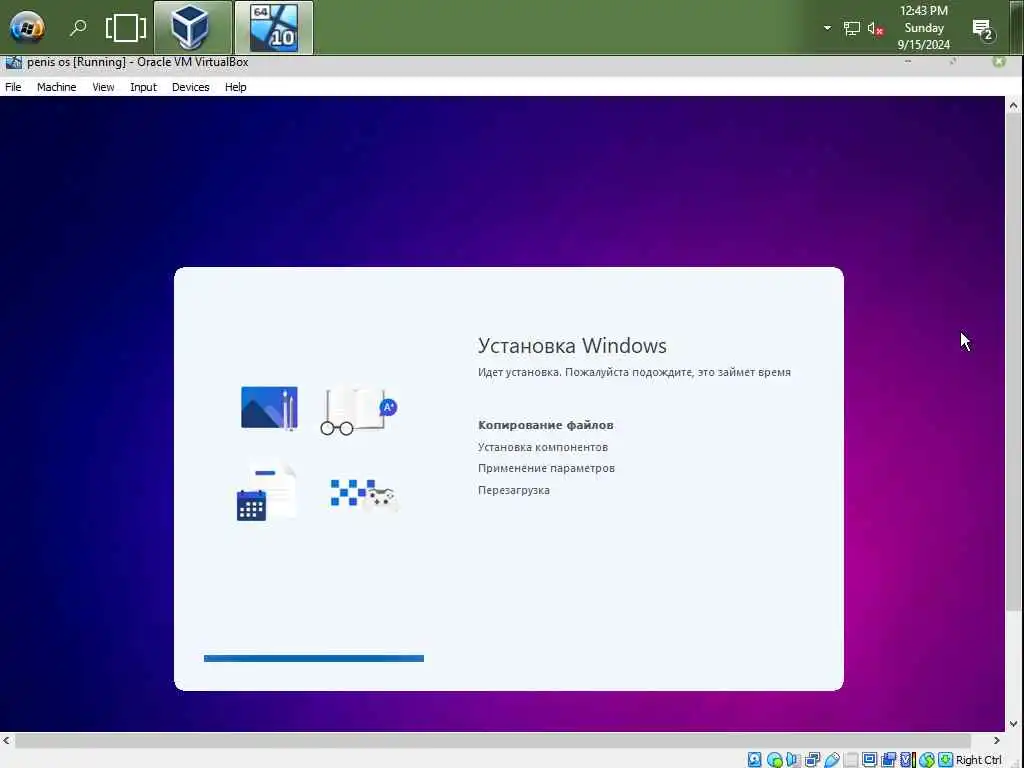Click the vertical scrollbar down arrow

1014,724
